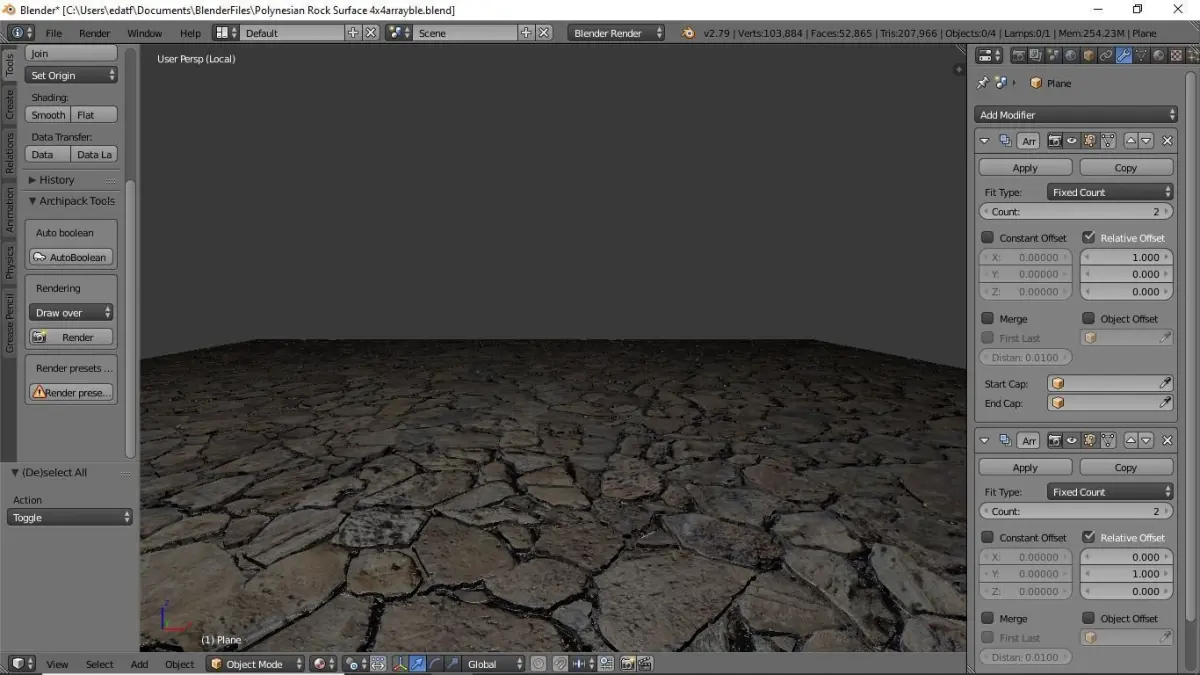Click the Flat shading button
This screenshot has width=1200, height=675.
click(x=94, y=115)
